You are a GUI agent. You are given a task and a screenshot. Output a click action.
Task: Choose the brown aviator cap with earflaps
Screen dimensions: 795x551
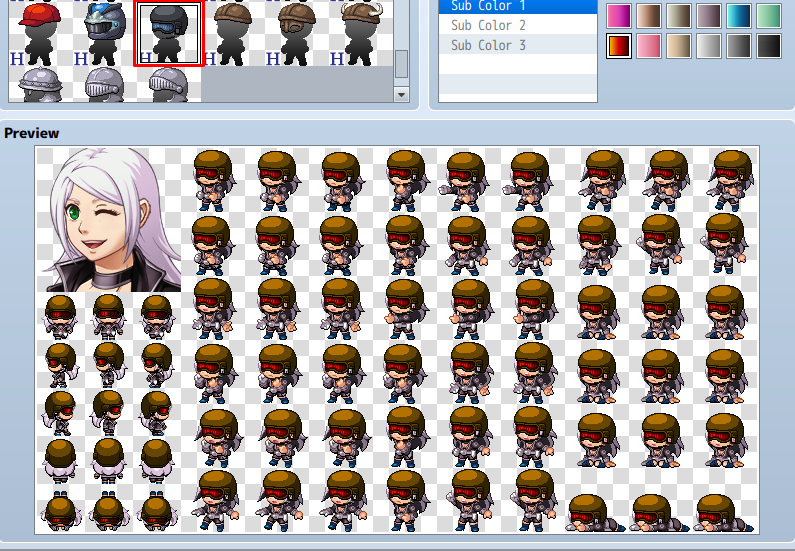point(297,33)
